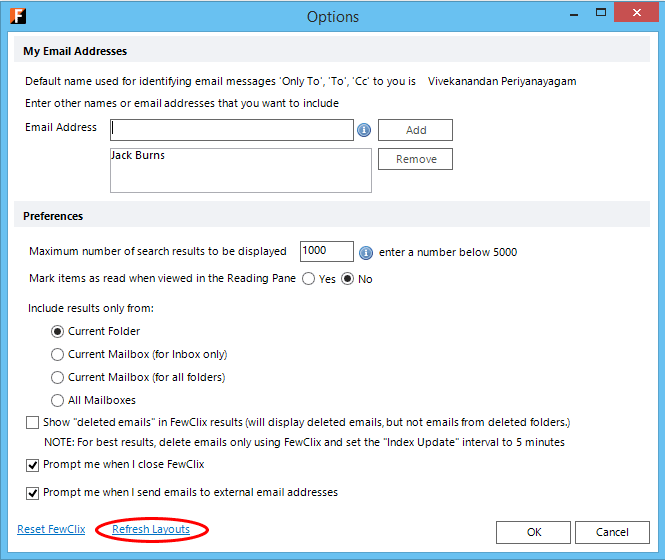Viewport: 665px width, 560px height.
Task: Uncheck Prompt me when I close FewClix
Action: point(32,465)
